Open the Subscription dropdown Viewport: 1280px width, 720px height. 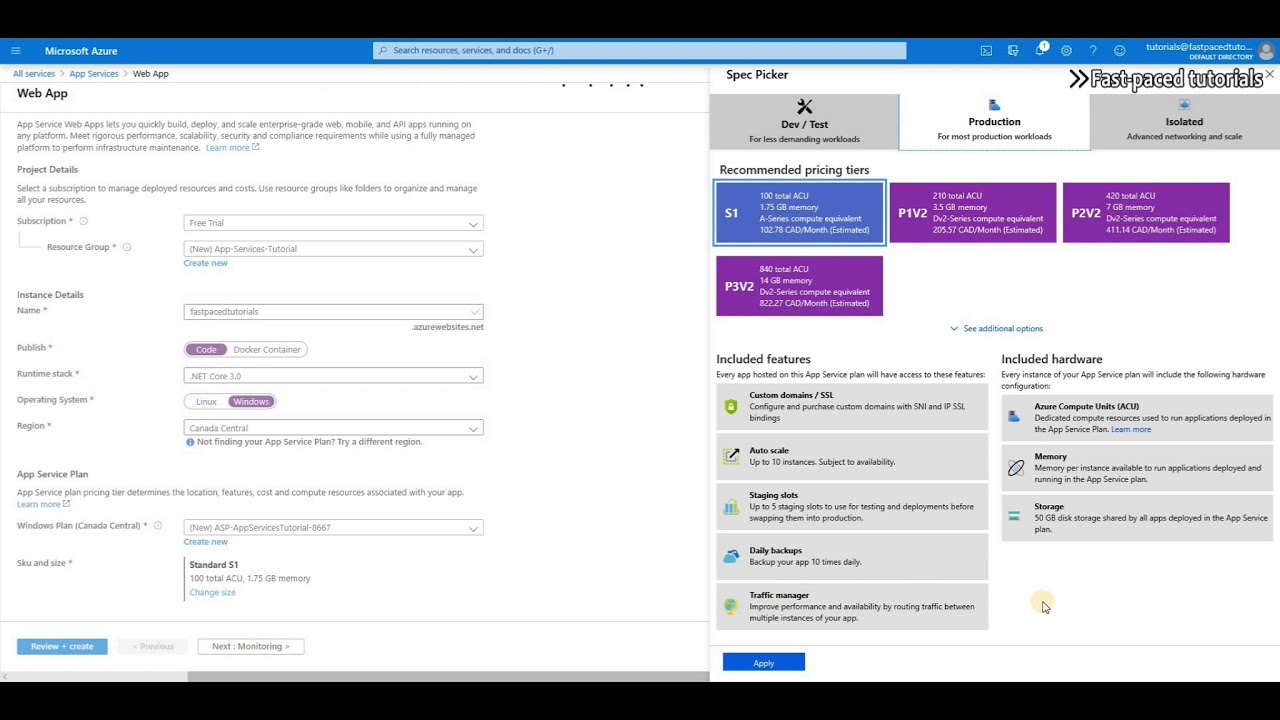click(x=333, y=223)
